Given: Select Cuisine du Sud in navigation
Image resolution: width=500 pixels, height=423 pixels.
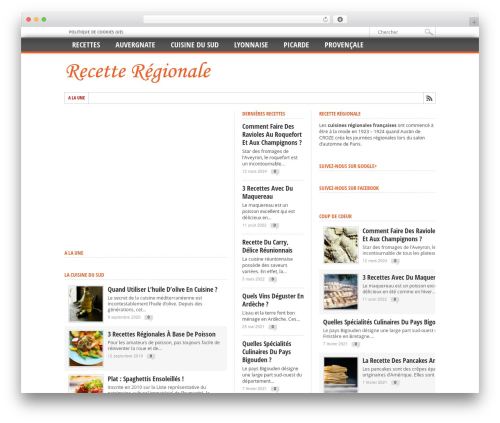Looking at the screenshot, I should click(x=194, y=45).
